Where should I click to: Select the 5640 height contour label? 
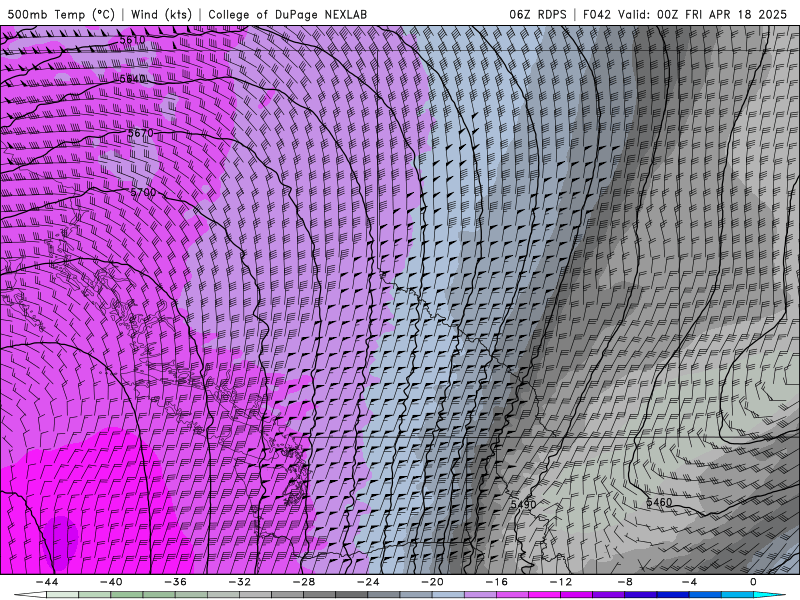click(132, 79)
